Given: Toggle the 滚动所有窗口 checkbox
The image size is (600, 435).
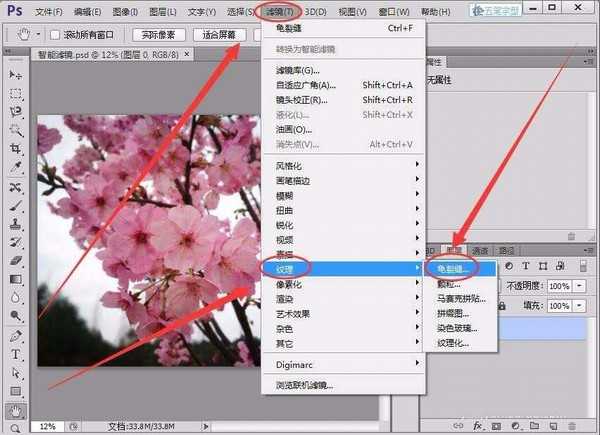Looking at the screenshot, I should pyautogui.click(x=53, y=35).
